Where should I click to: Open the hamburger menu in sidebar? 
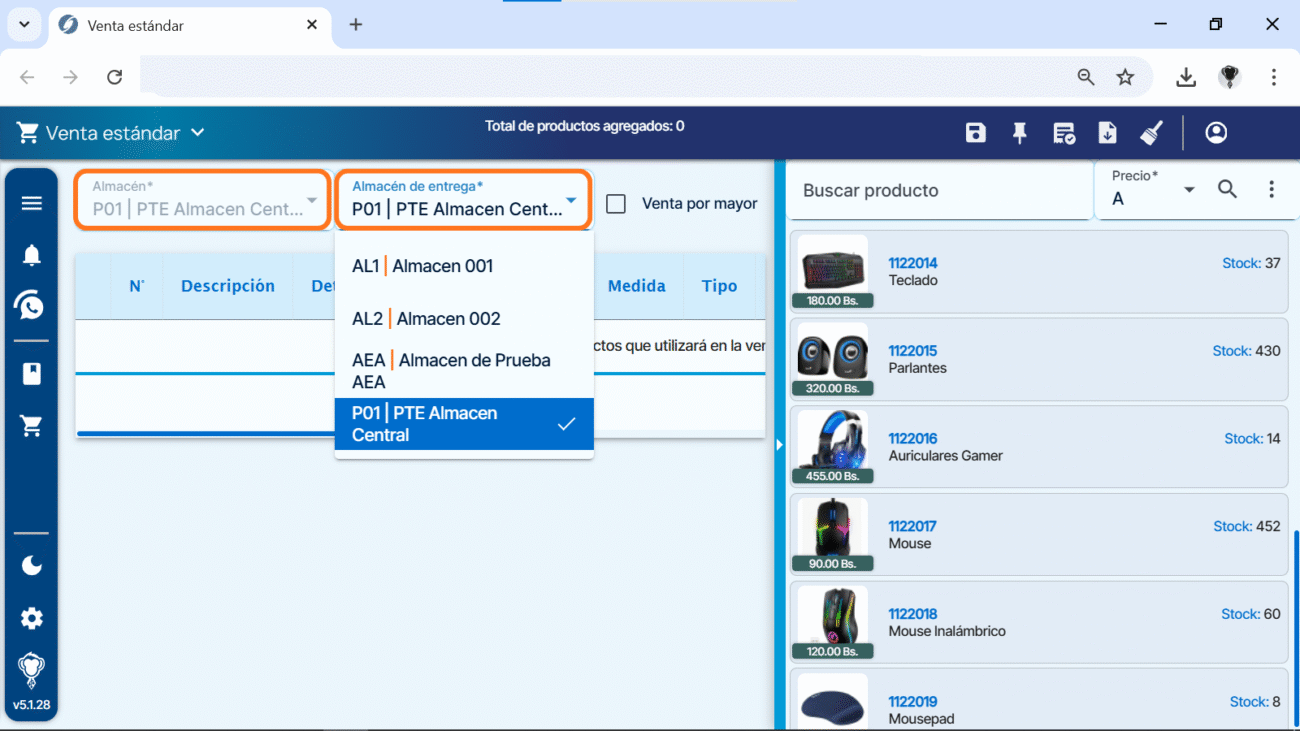click(x=32, y=203)
